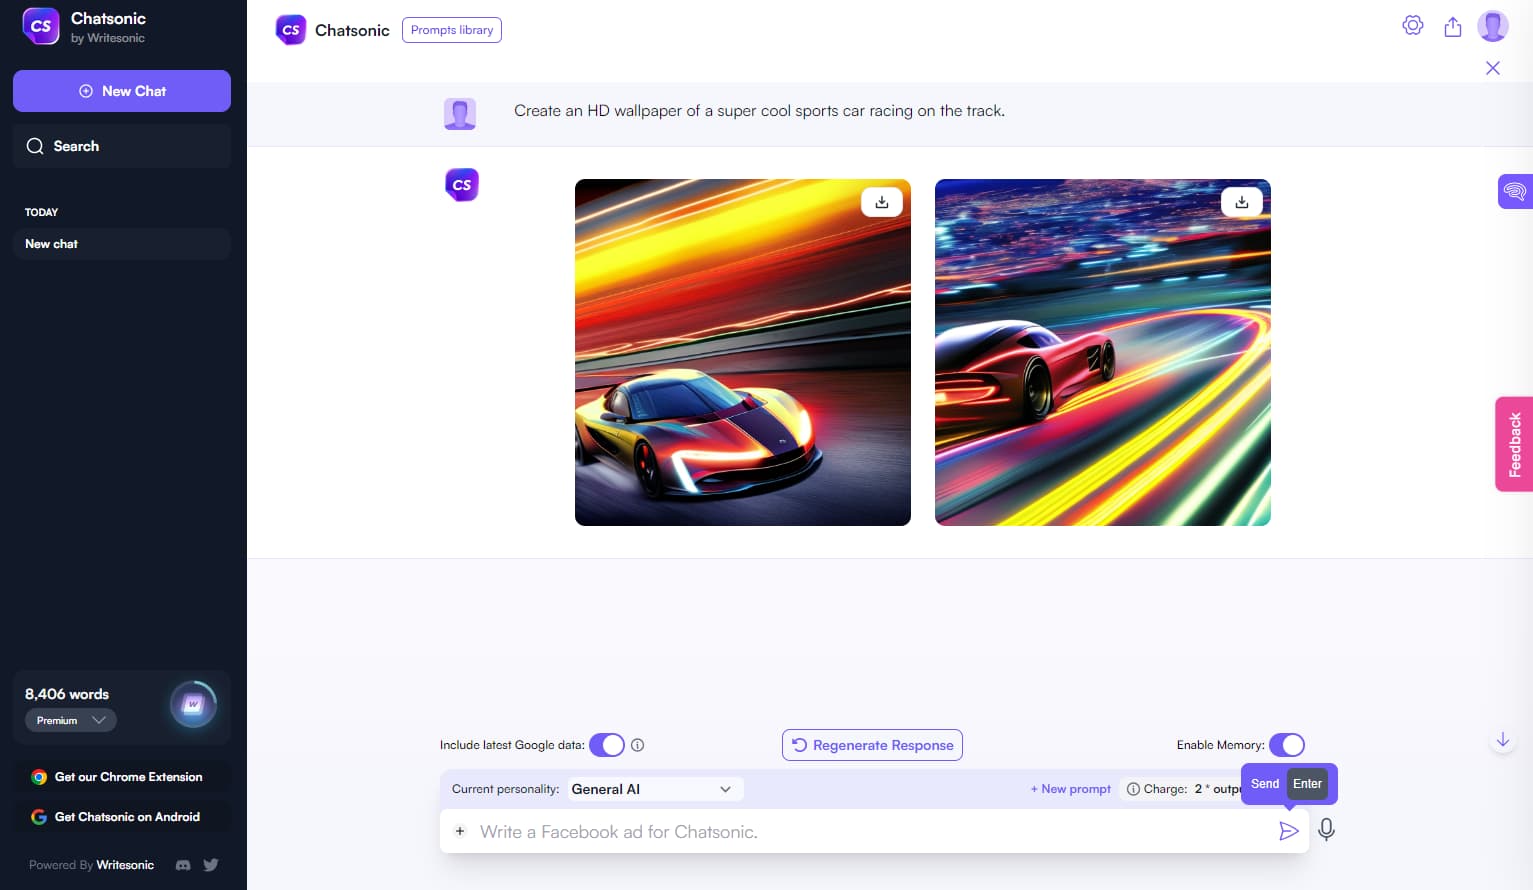Click Regenerate Response

point(871,745)
